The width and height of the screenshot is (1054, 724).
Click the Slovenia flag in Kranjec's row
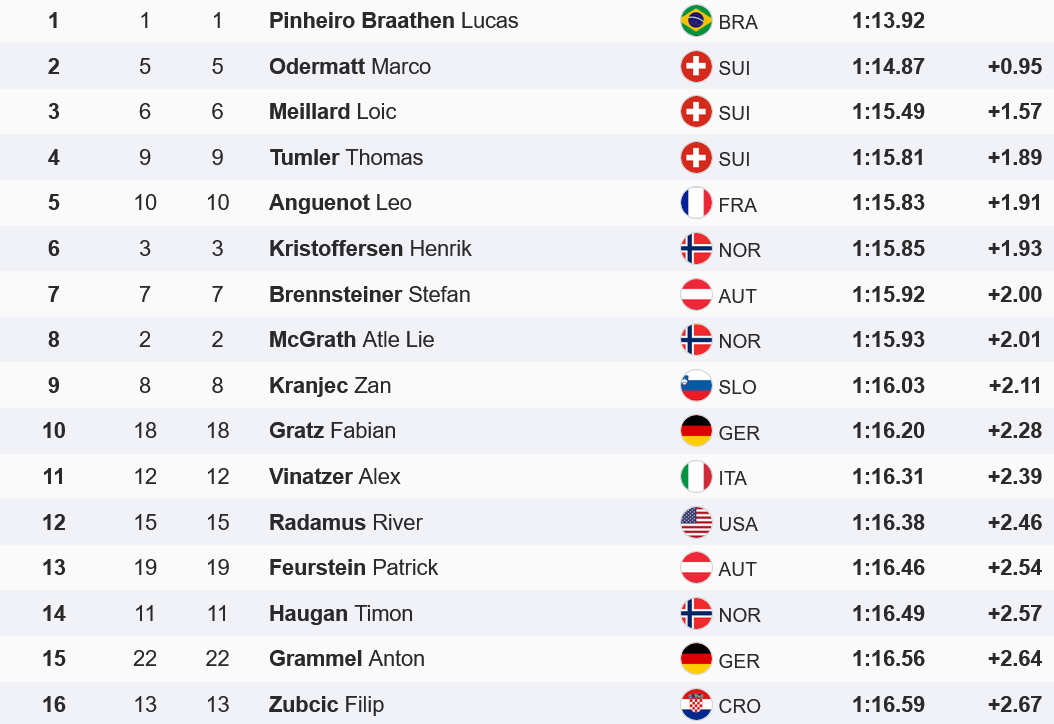(696, 386)
